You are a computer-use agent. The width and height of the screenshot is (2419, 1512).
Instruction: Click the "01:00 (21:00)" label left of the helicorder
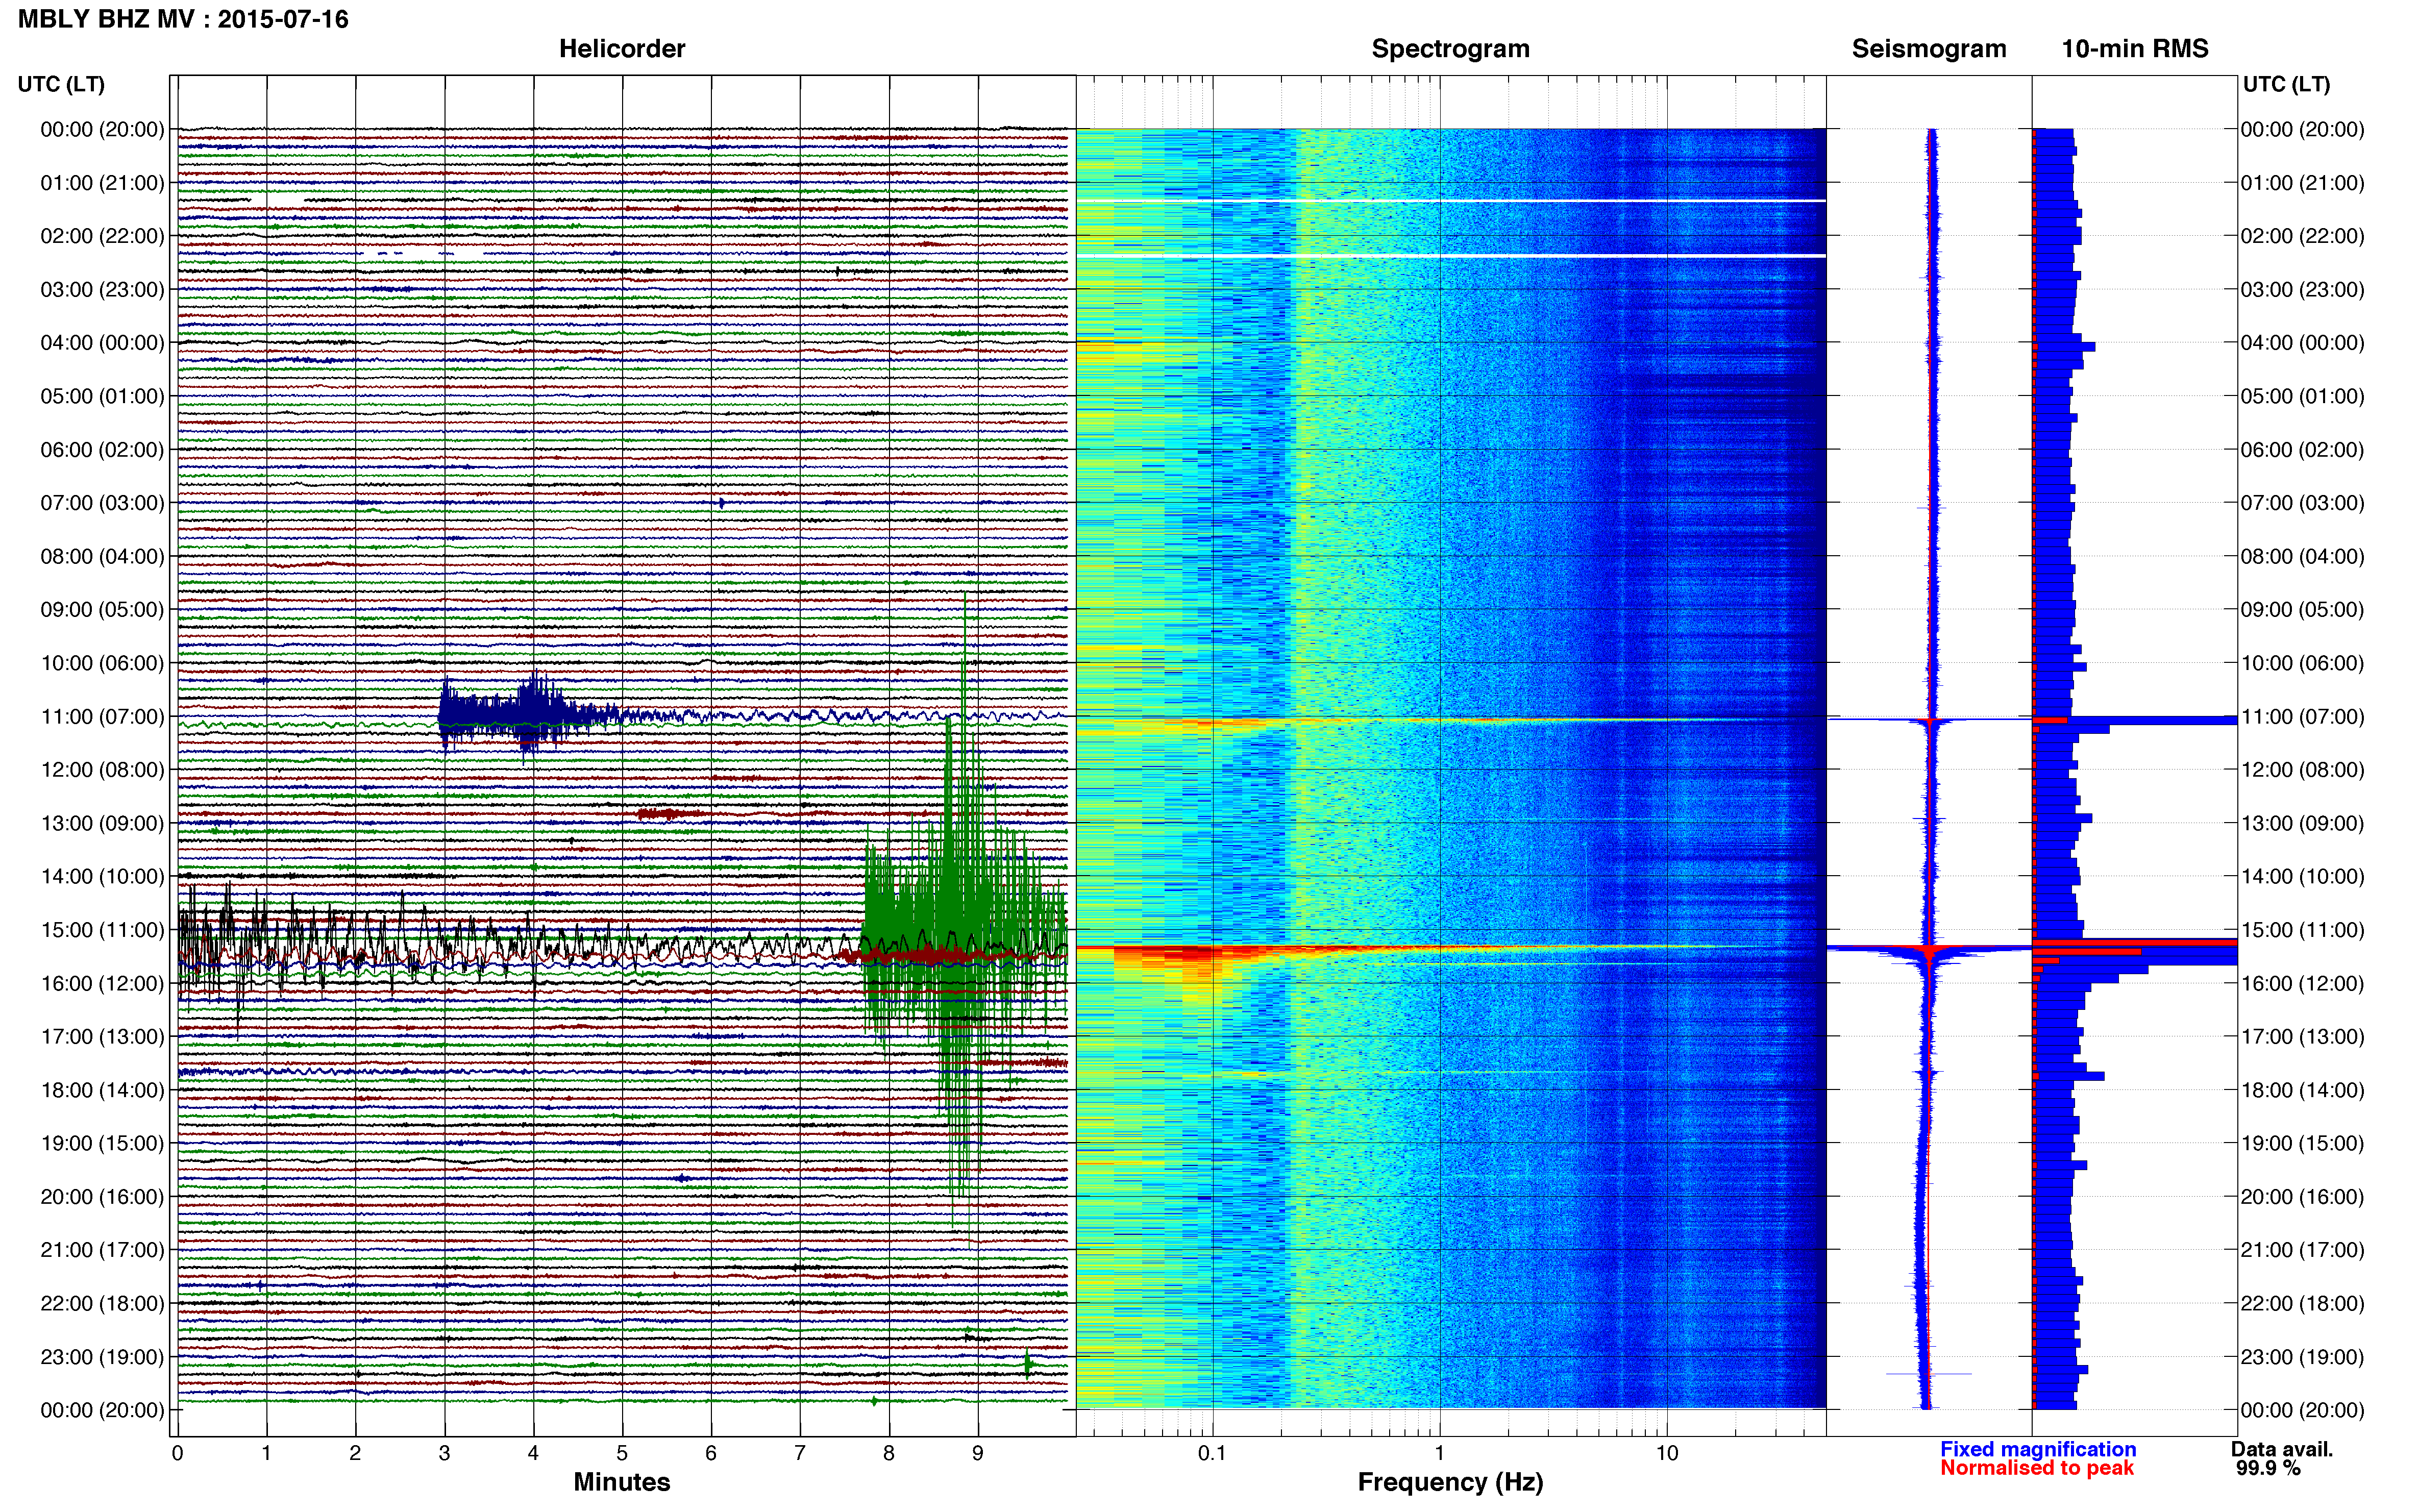point(102,183)
